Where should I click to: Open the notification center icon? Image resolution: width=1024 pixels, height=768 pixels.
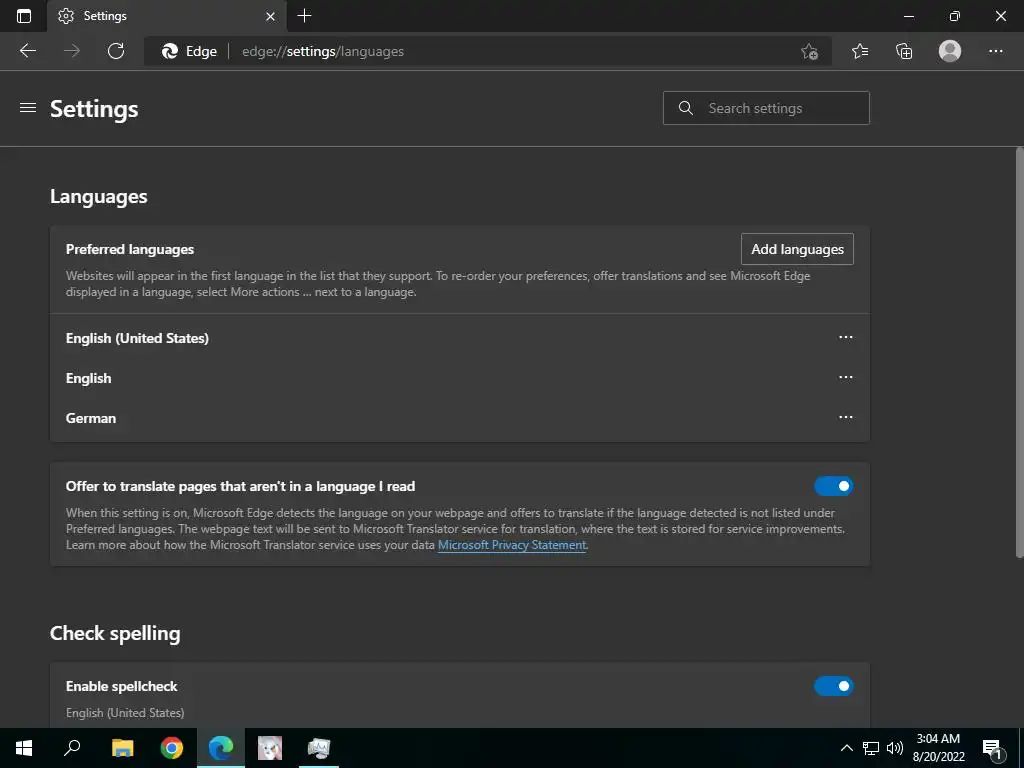click(x=992, y=749)
